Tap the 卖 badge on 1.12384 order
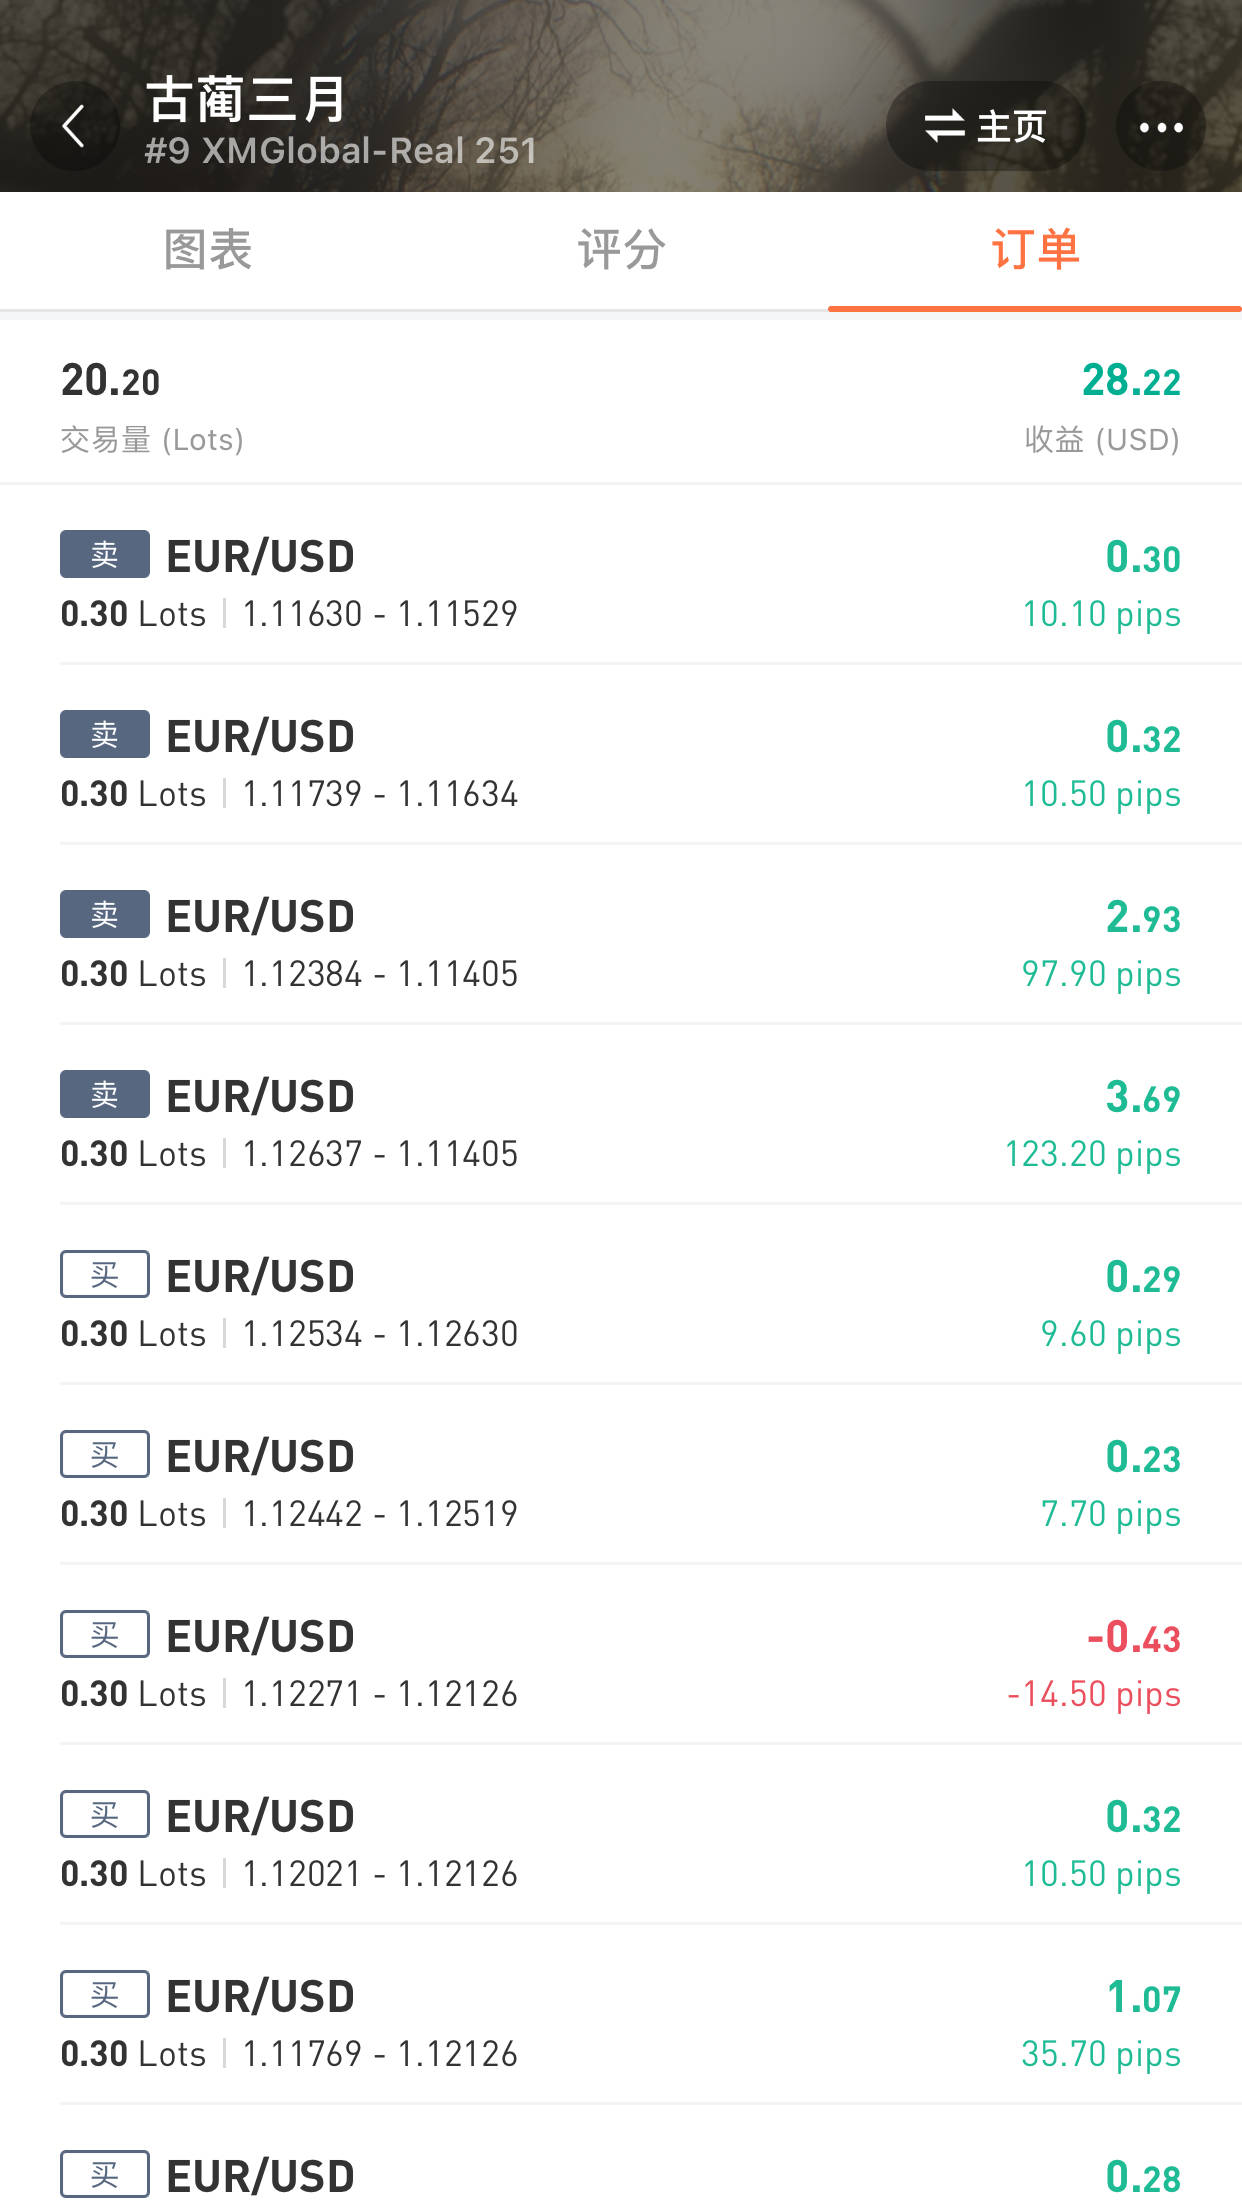 point(105,914)
